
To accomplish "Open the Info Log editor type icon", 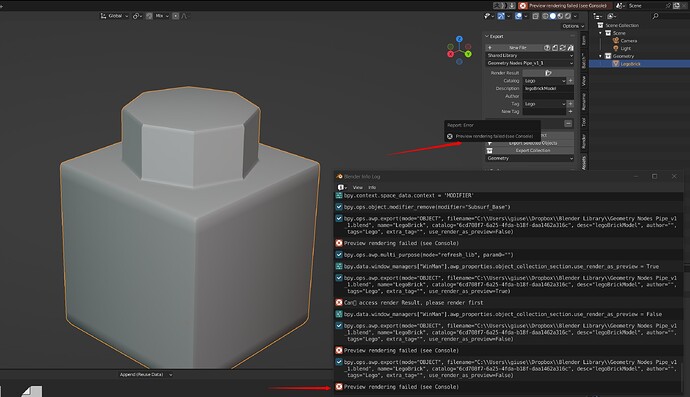I will [341, 187].
